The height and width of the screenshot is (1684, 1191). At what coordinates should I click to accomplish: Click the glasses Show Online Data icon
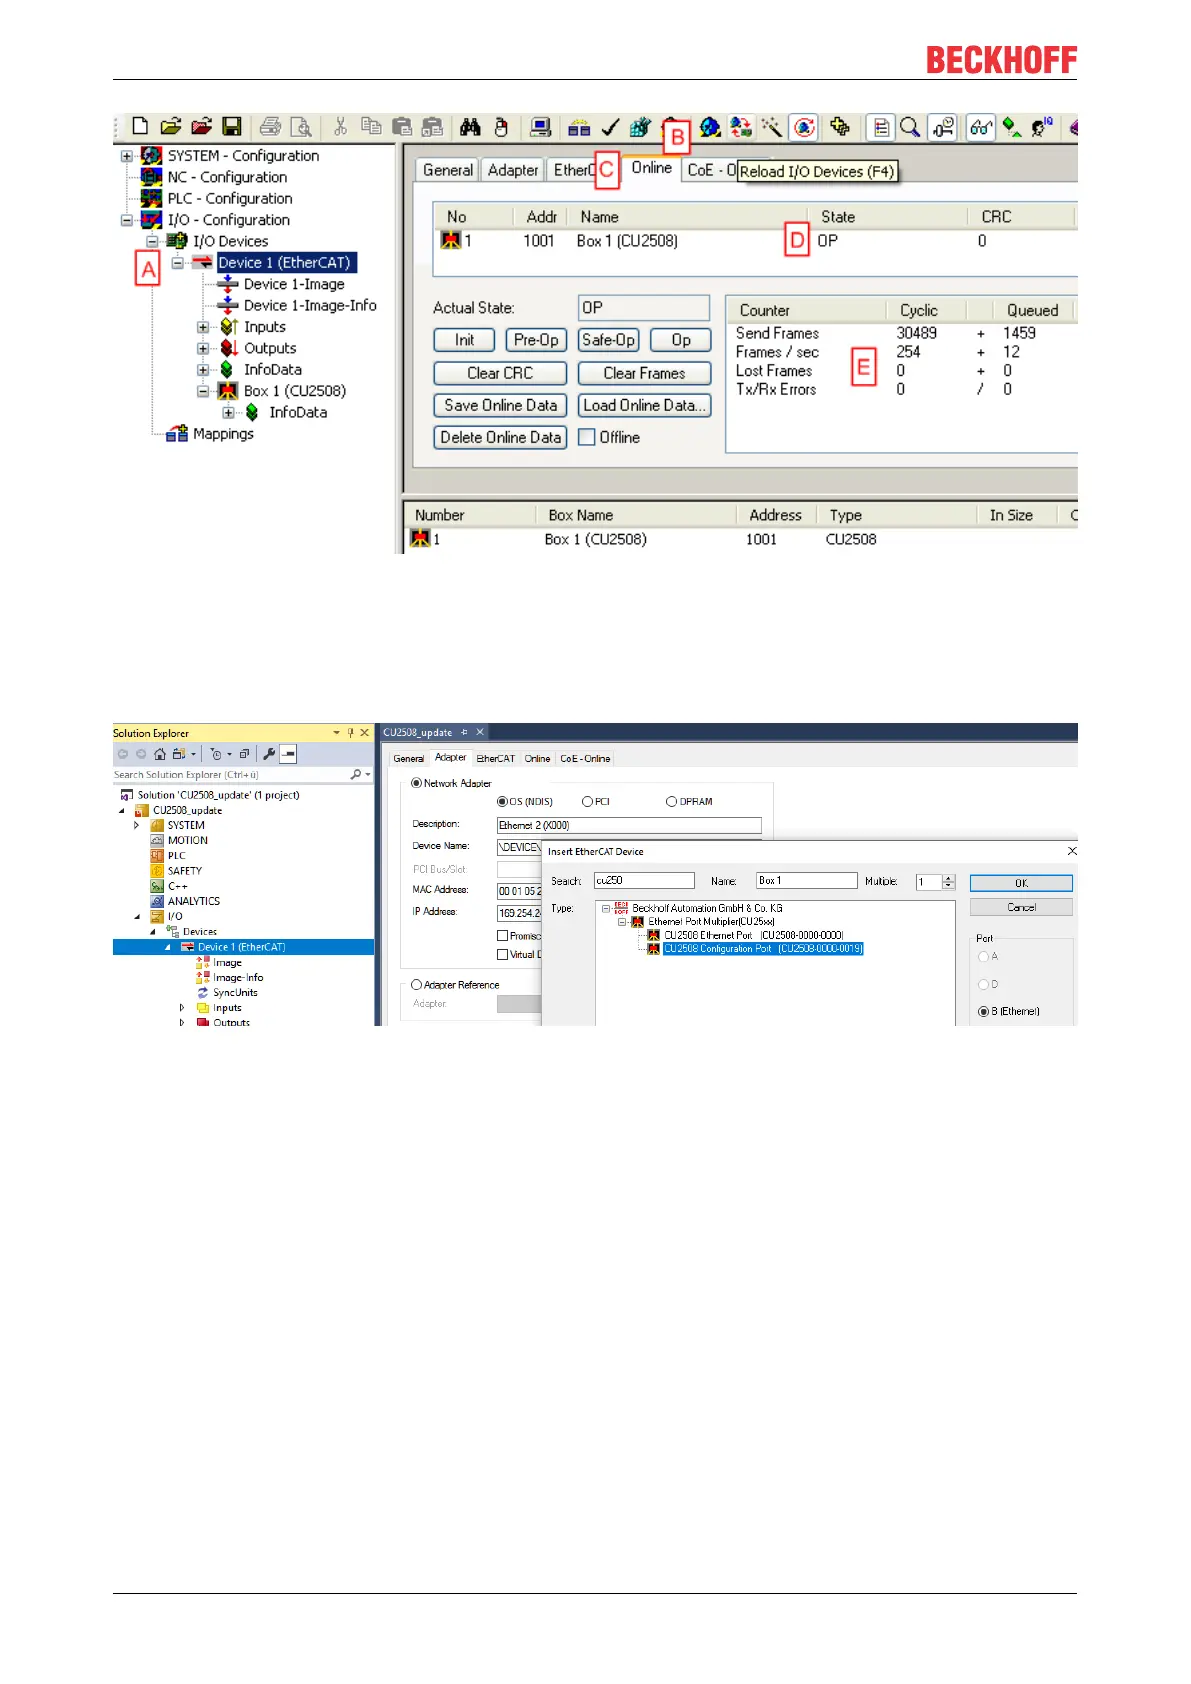981,127
